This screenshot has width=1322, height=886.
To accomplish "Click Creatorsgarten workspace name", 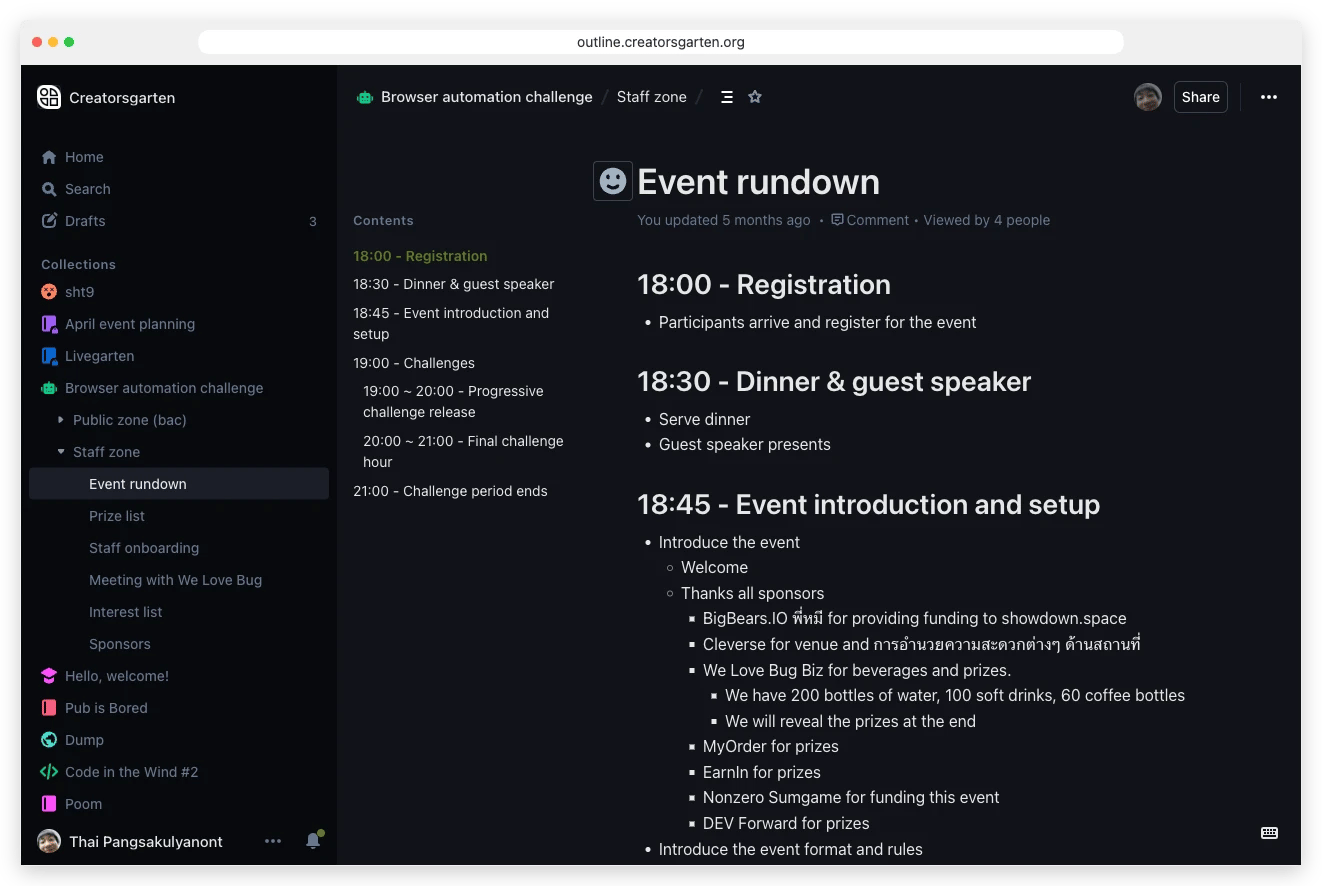I will [x=122, y=97].
